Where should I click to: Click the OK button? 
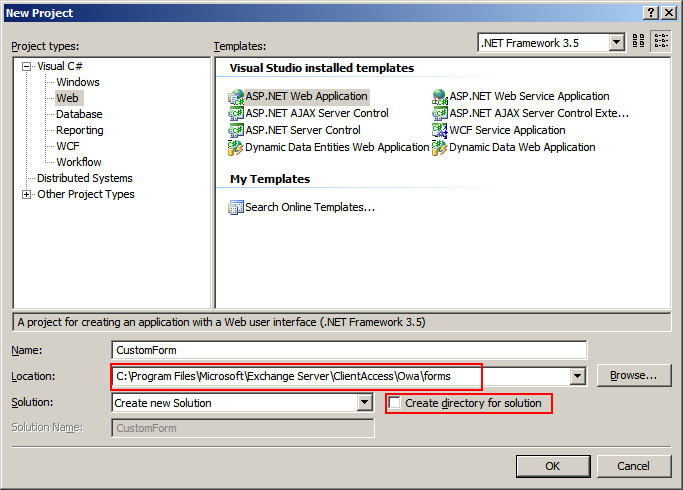[x=553, y=466]
